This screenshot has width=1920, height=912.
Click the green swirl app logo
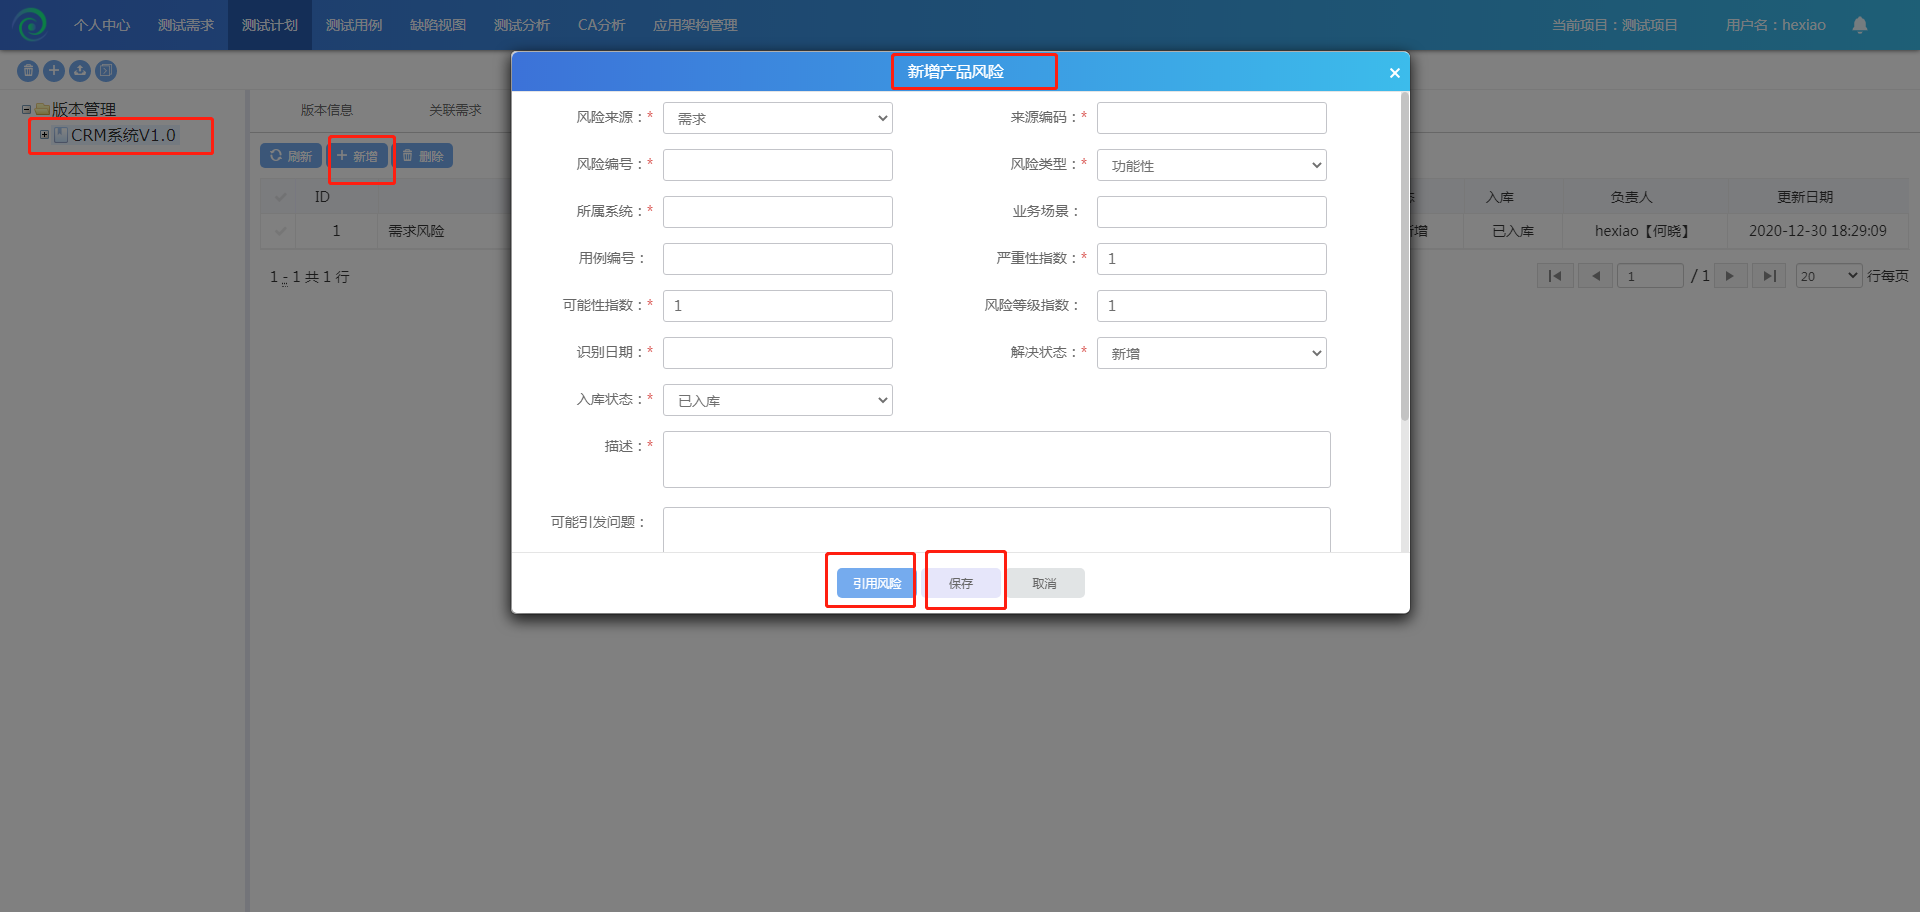(x=30, y=25)
